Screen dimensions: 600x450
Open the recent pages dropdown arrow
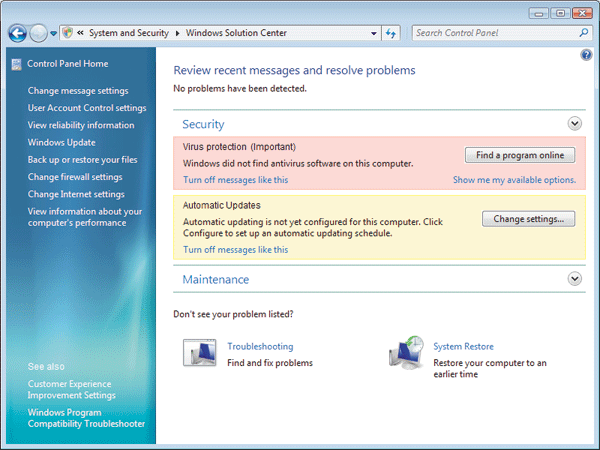pyautogui.click(x=54, y=34)
